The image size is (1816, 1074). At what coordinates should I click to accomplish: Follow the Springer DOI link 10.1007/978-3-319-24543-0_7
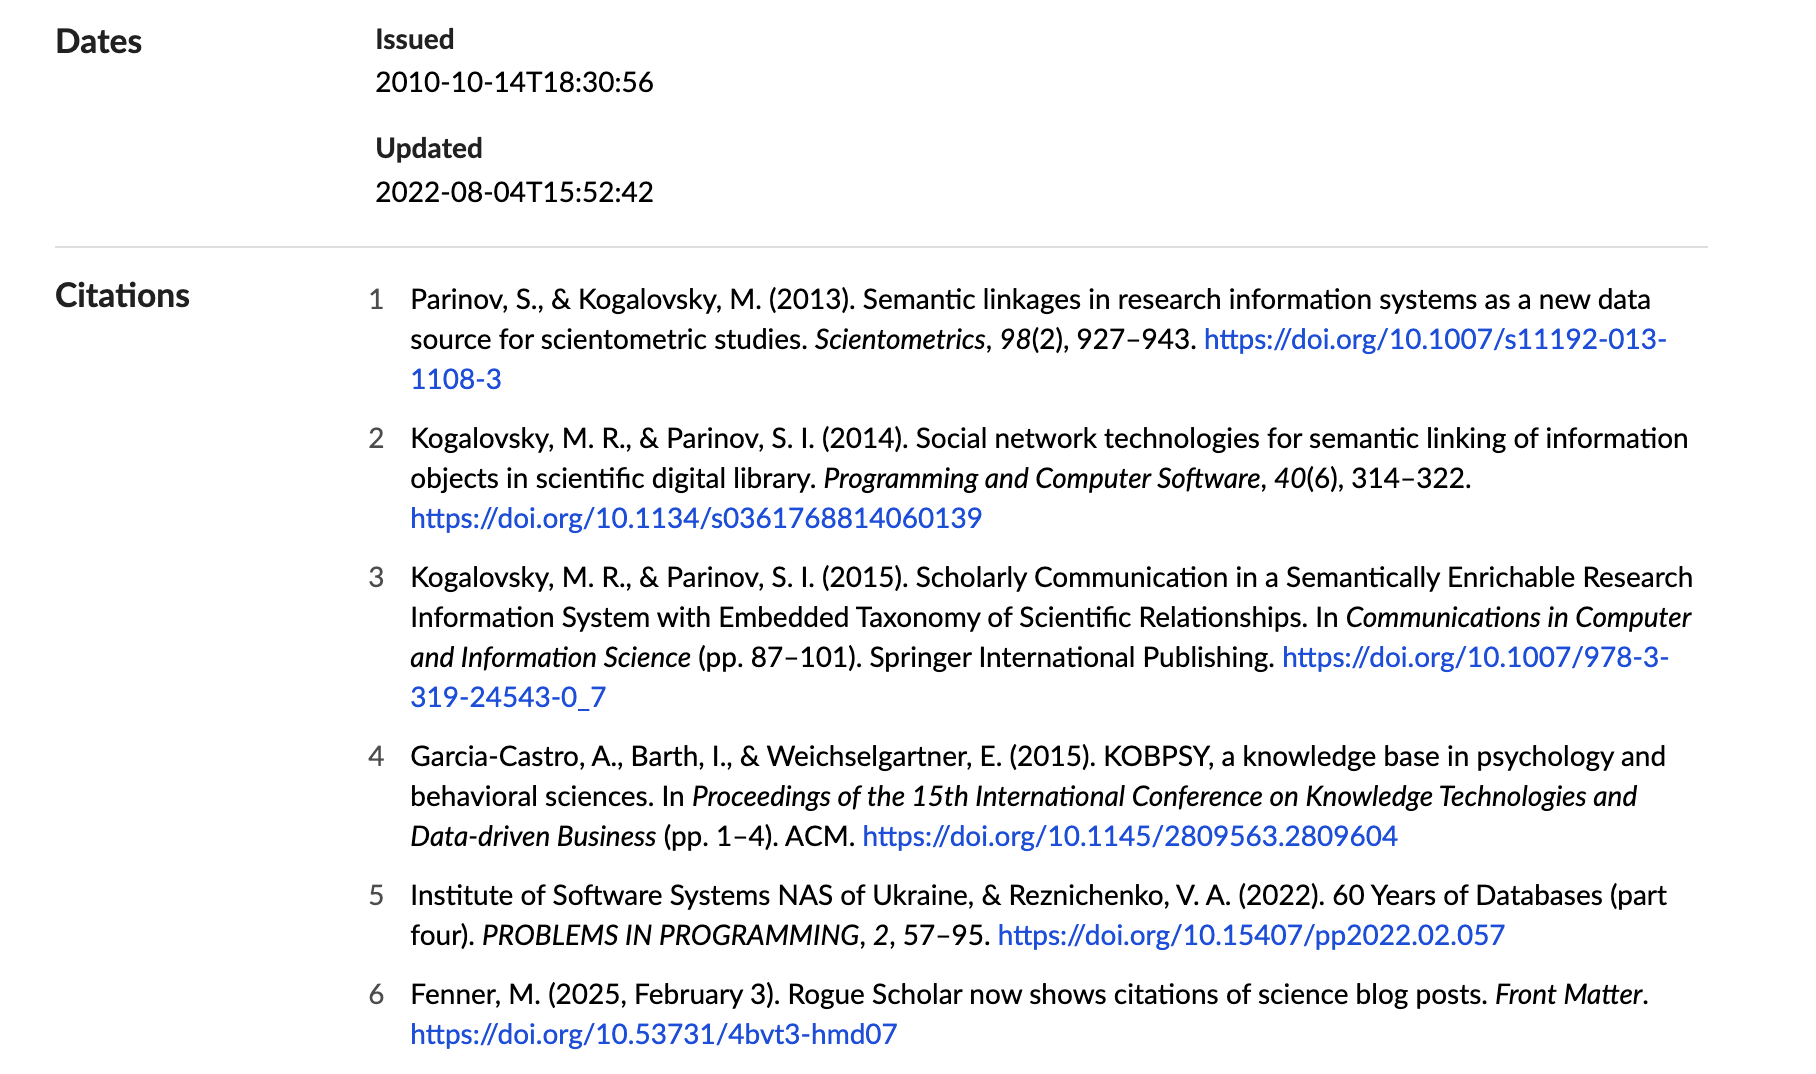click(x=1474, y=658)
